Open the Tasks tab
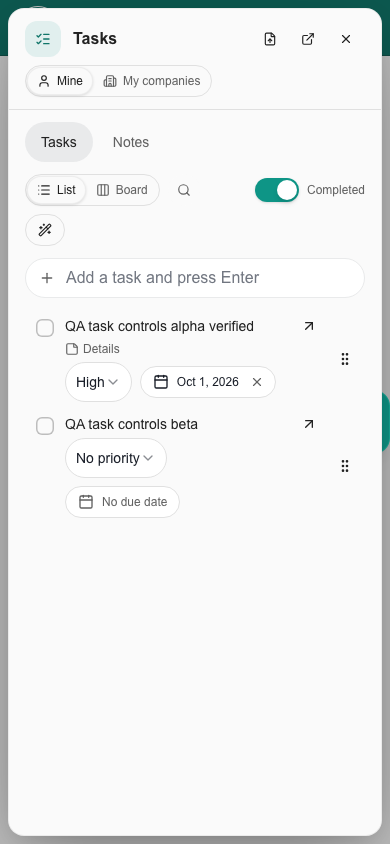 [x=59, y=142]
